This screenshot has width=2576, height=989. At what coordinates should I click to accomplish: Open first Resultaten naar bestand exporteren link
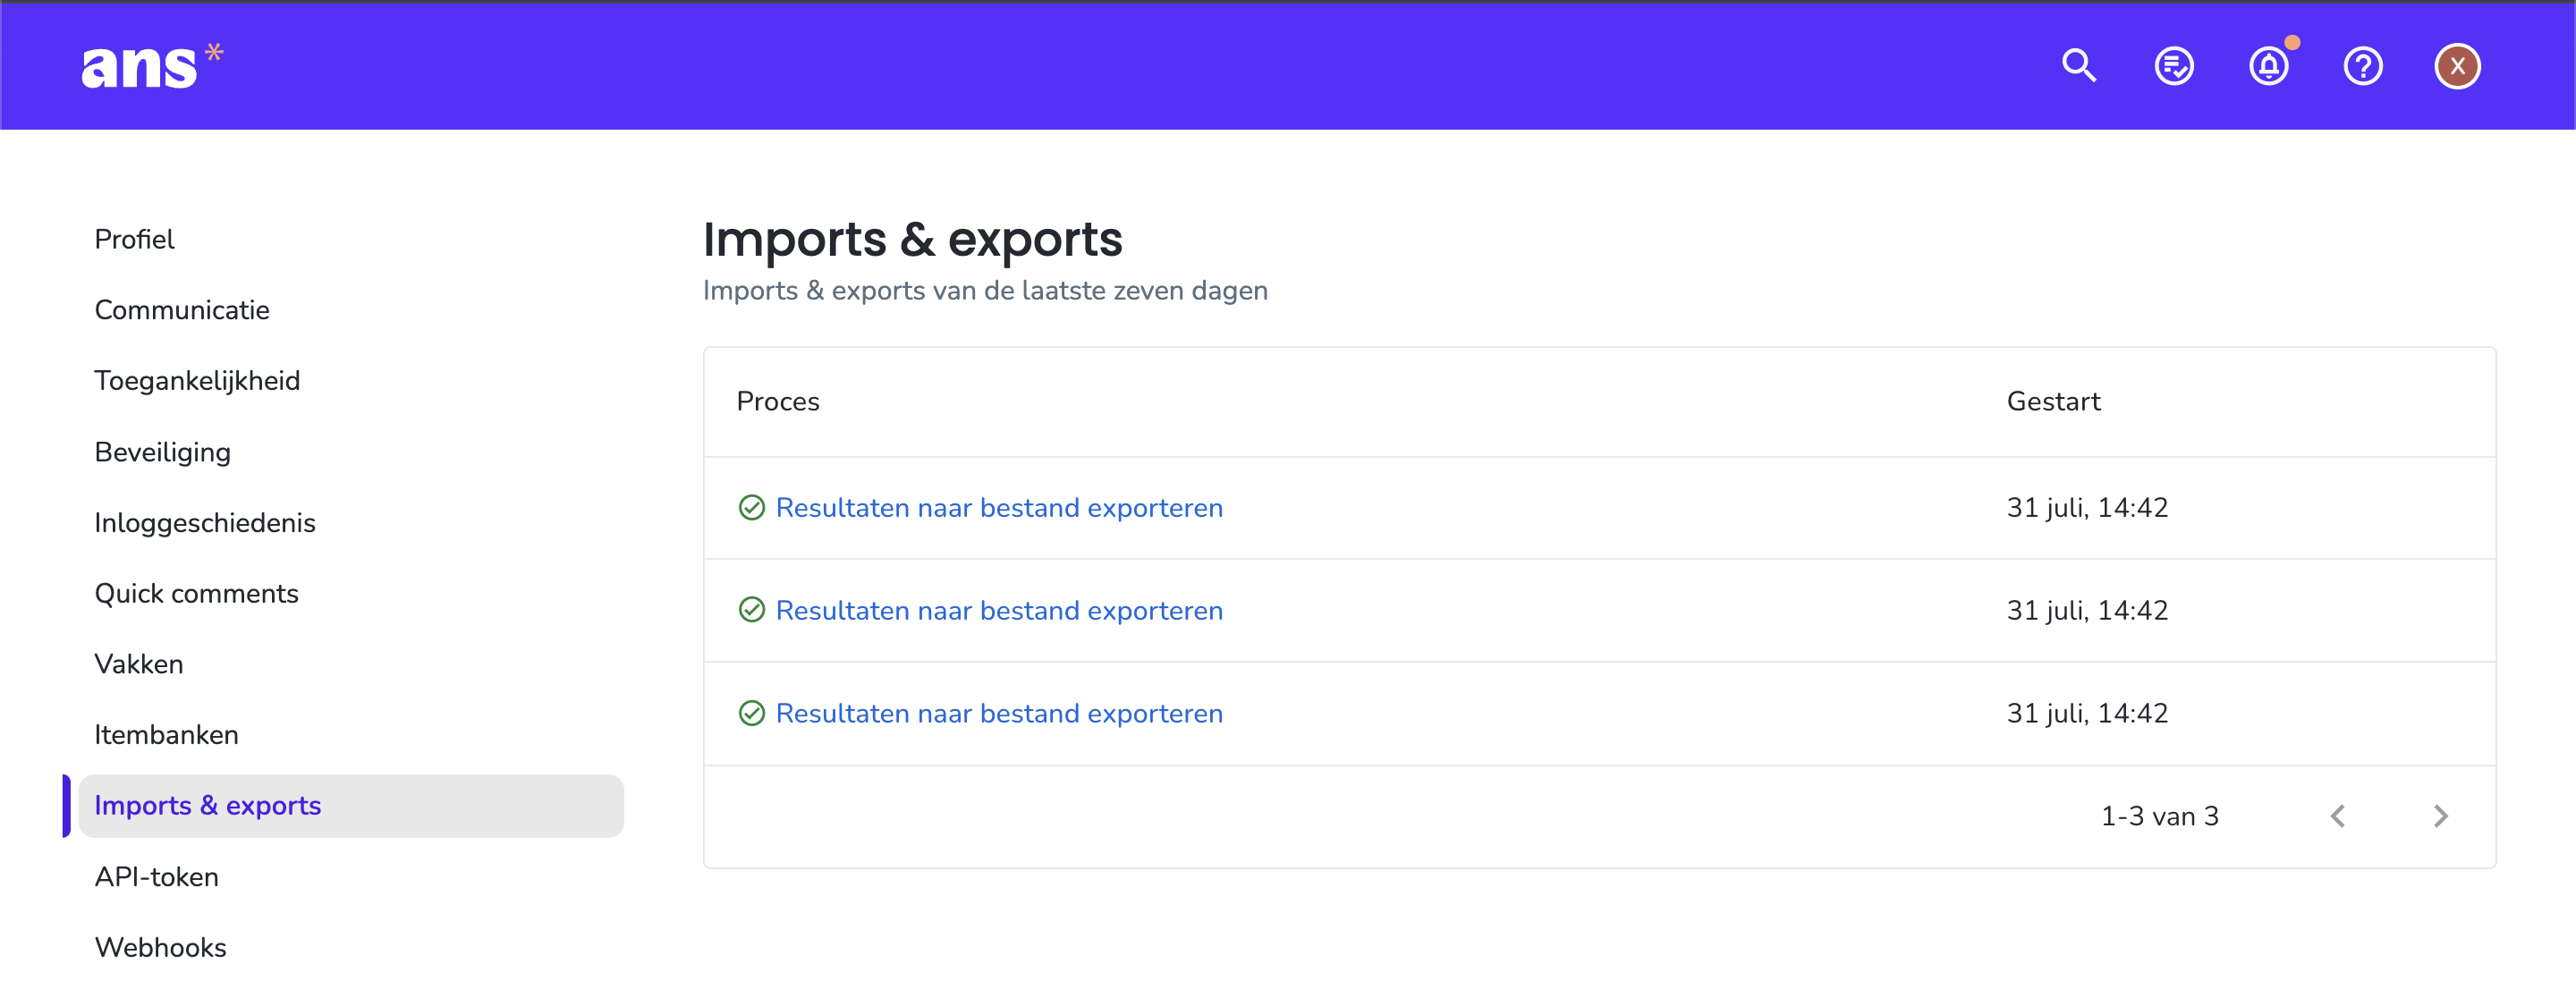pyautogui.click(x=999, y=508)
